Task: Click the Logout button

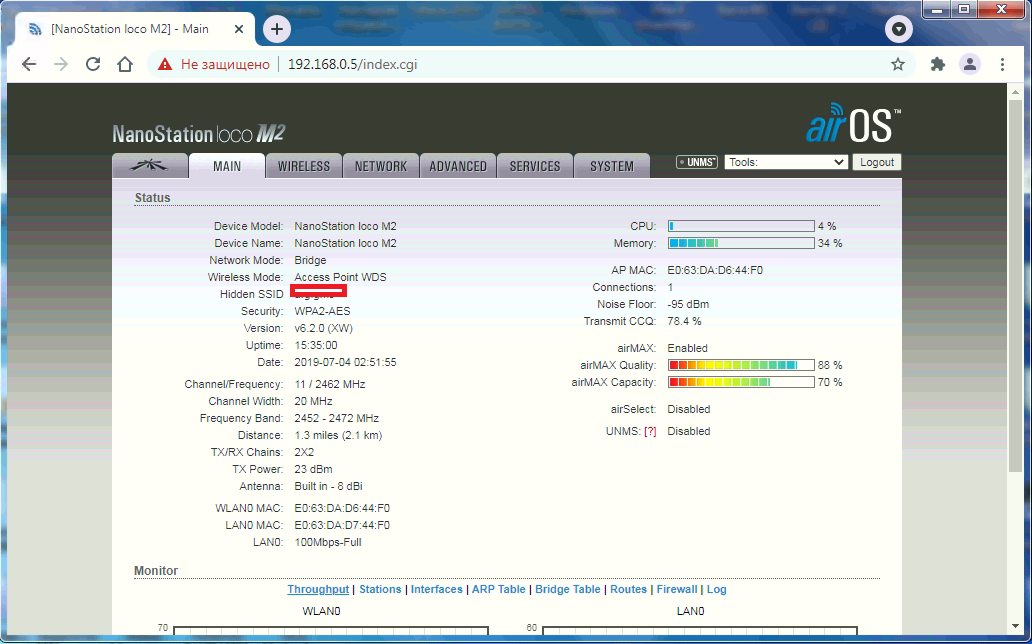Action: (x=877, y=162)
